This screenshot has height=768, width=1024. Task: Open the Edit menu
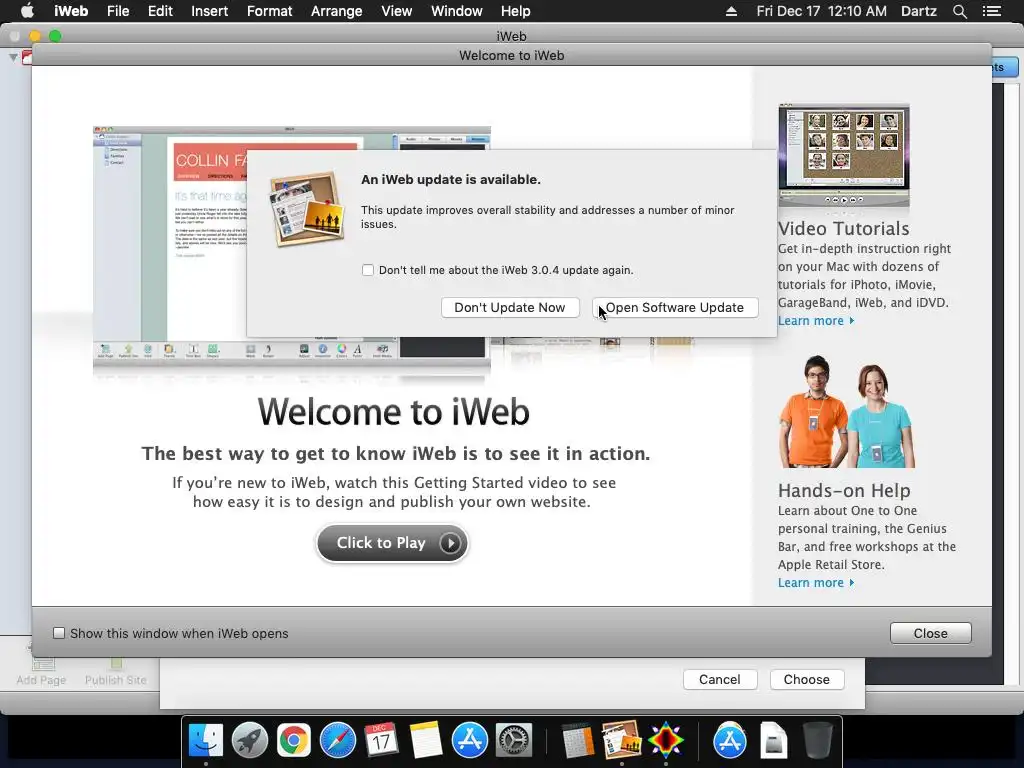pos(160,11)
